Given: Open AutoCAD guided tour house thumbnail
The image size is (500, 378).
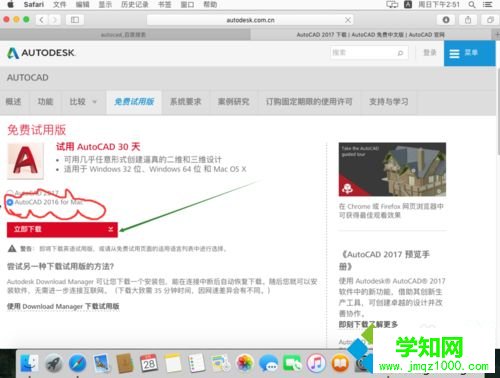Looking at the screenshot, I should click(x=392, y=169).
